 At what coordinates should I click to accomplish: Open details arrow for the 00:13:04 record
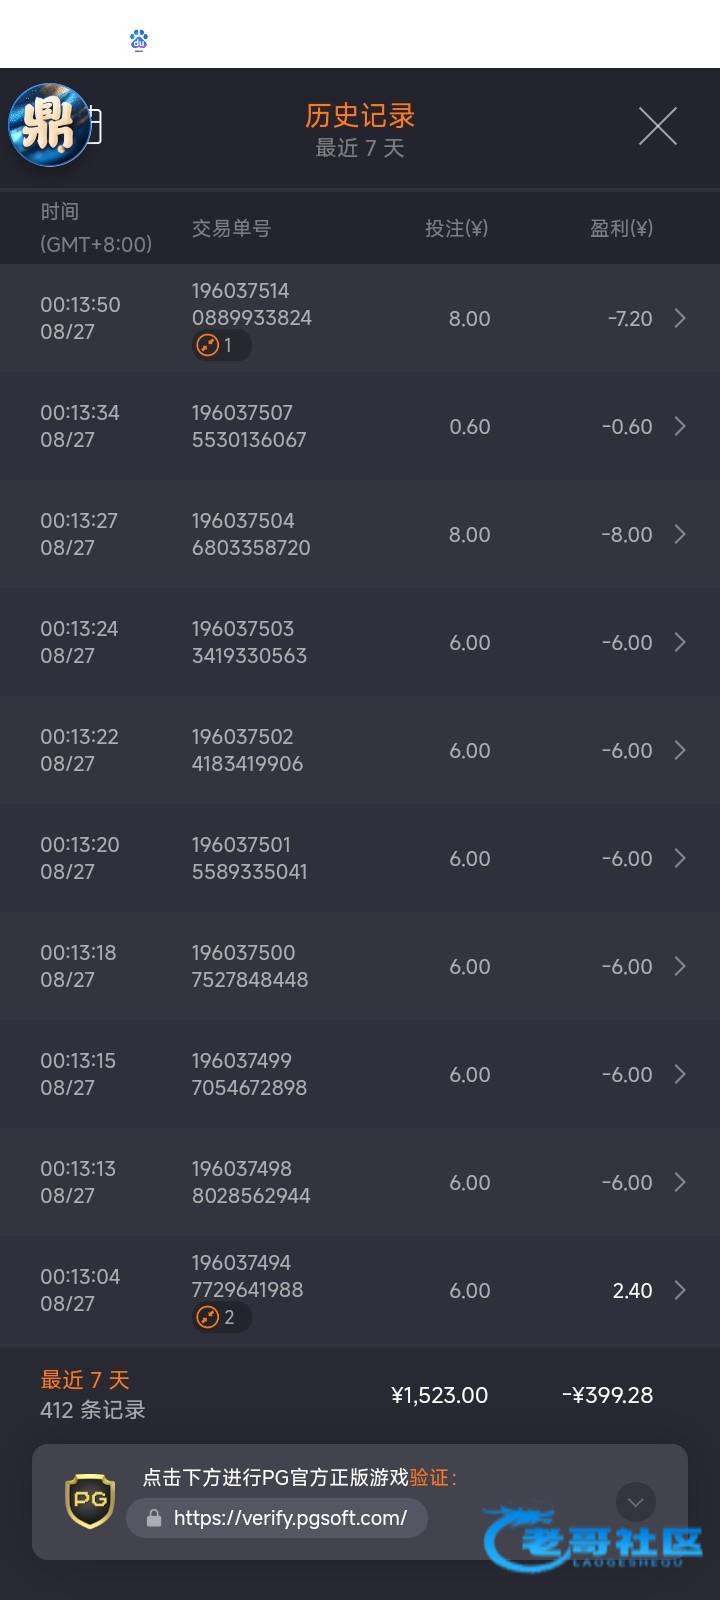click(680, 1290)
